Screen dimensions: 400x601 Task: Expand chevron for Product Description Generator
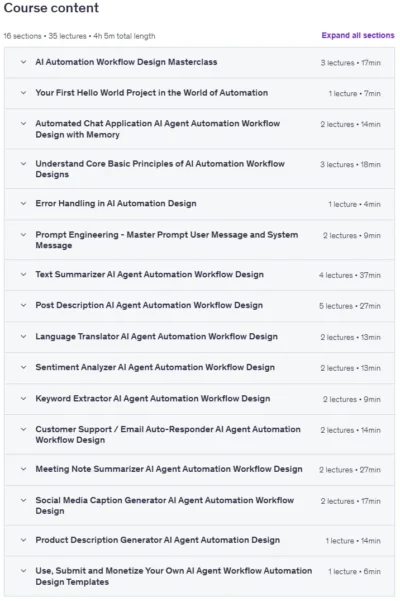(23, 540)
